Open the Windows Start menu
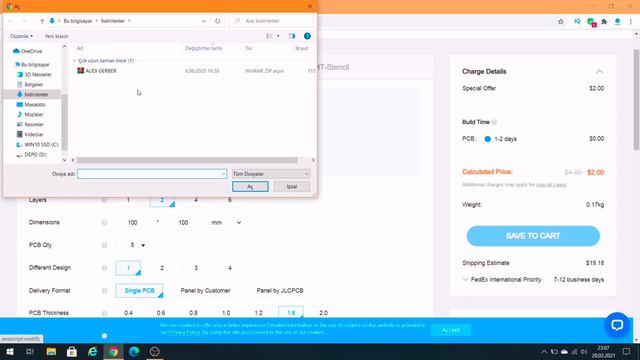 point(10,351)
